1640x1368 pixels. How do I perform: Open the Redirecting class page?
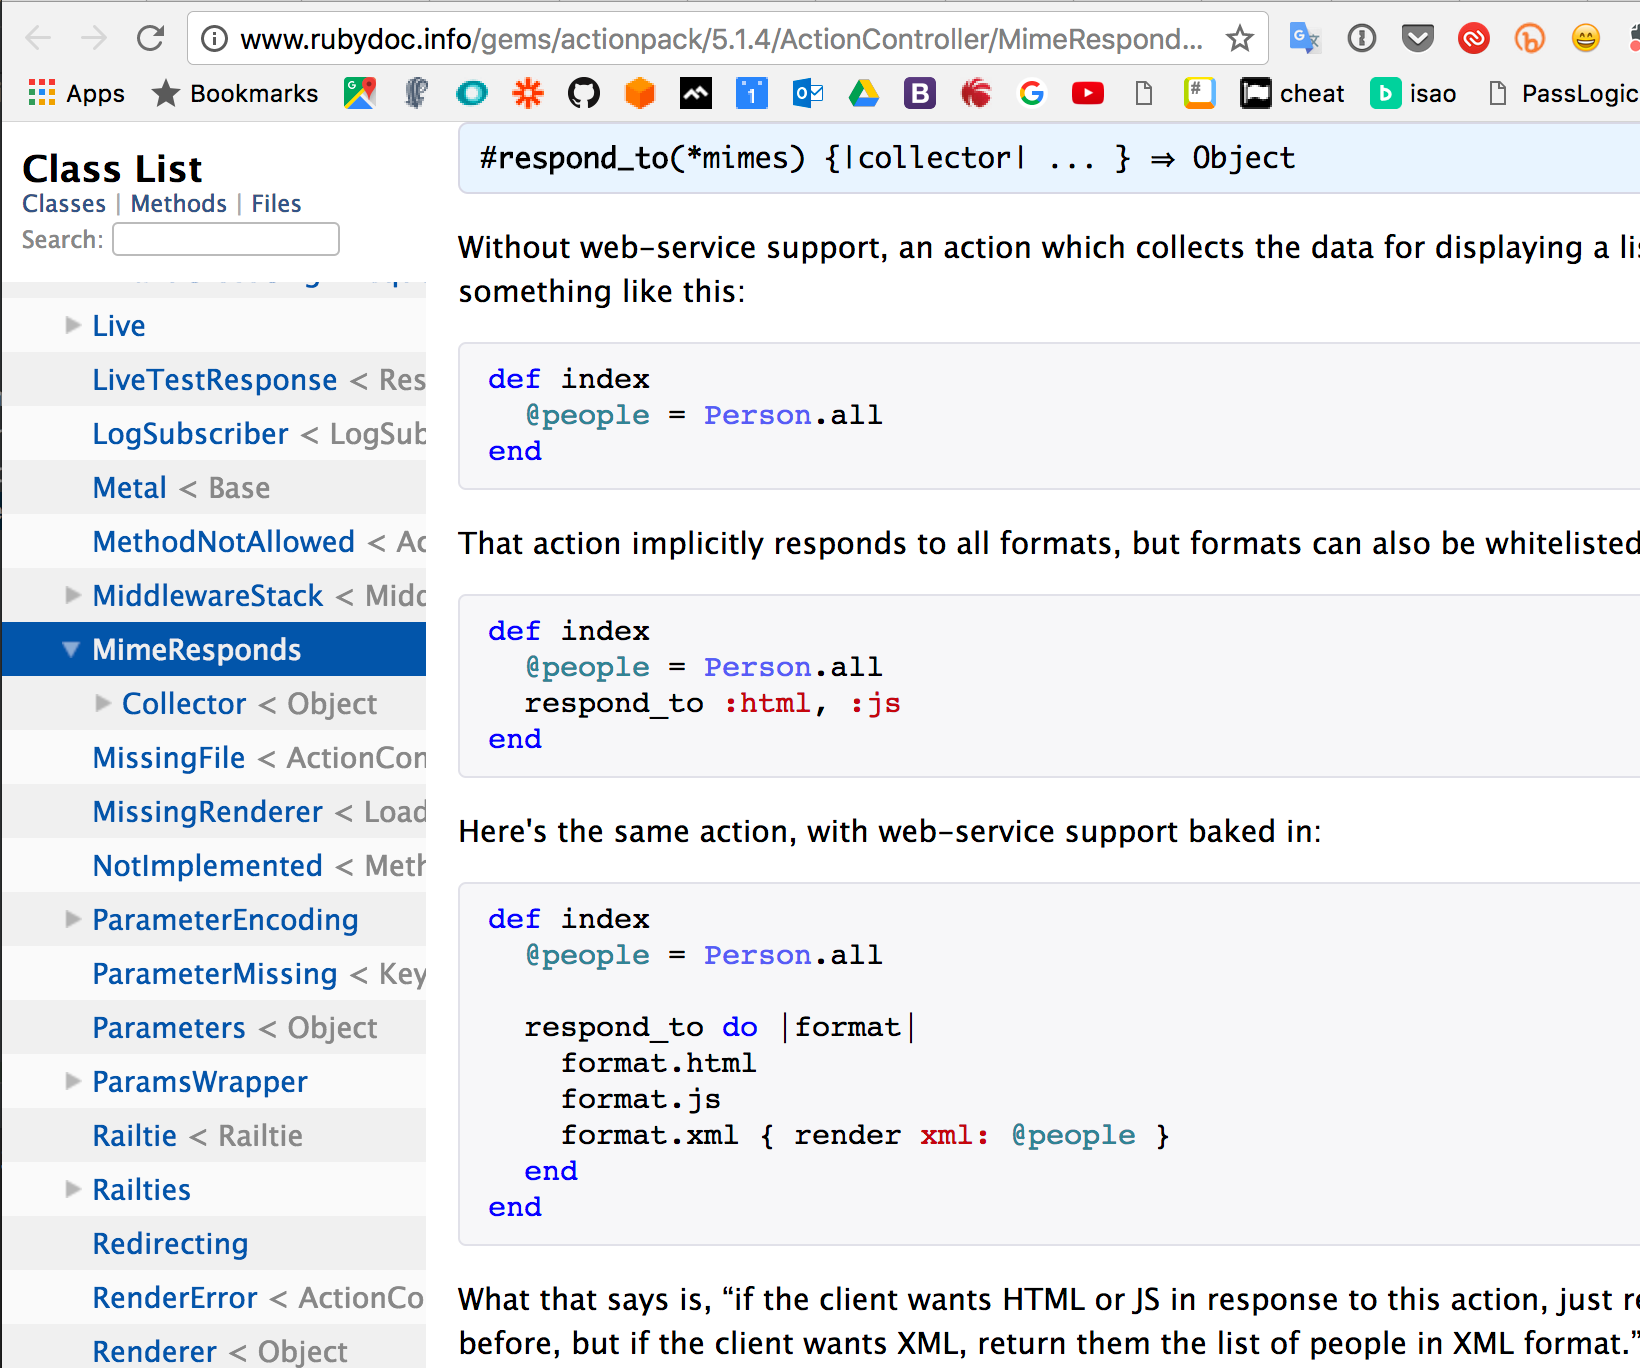(170, 1243)
